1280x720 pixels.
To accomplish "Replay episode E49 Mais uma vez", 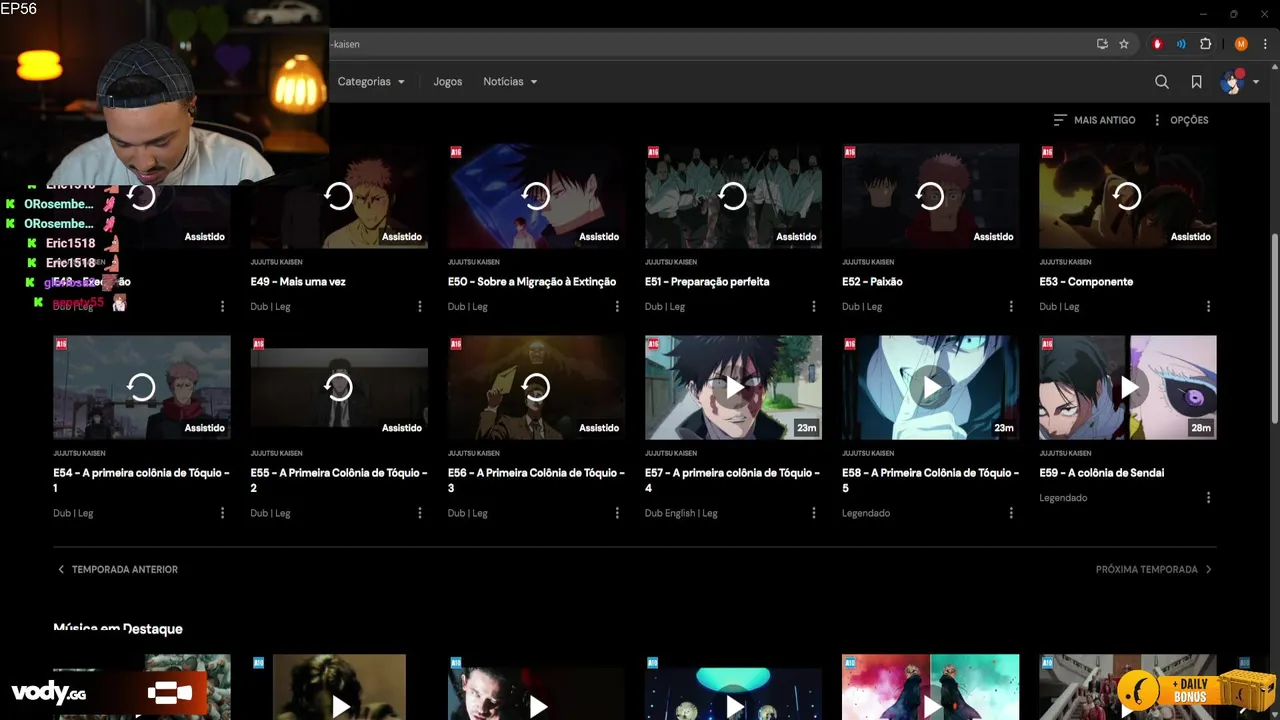I will [x=339, y=196].
